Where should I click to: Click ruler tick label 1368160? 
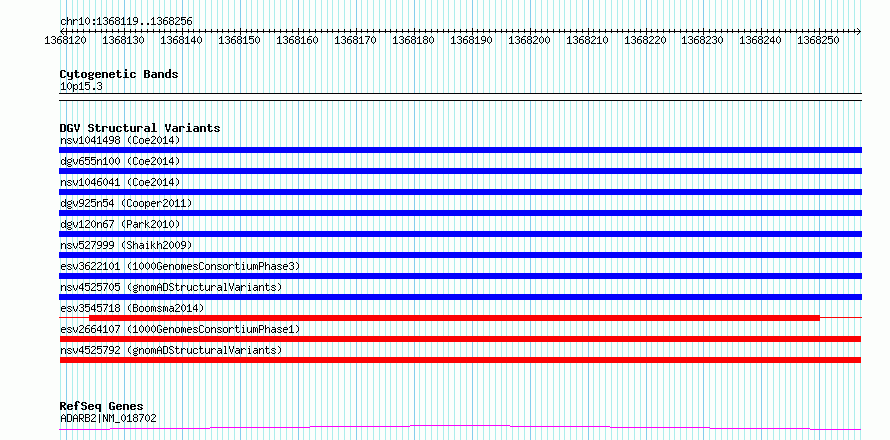(x=297, y=41)
